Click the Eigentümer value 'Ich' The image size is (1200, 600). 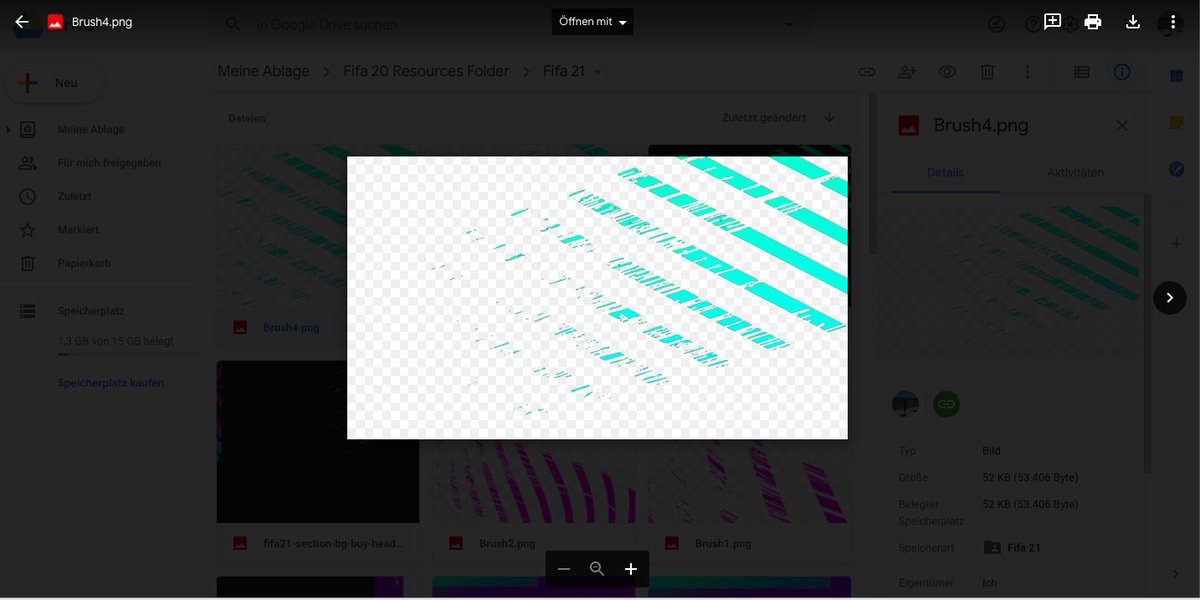[x=988, y=583]
